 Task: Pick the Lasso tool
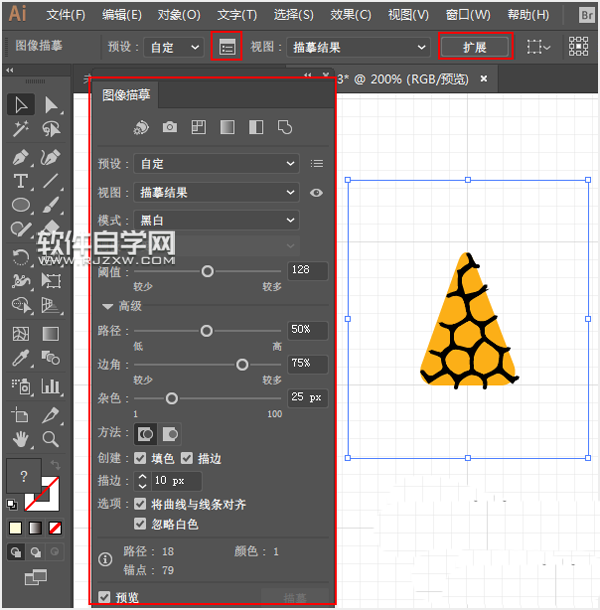51,129
